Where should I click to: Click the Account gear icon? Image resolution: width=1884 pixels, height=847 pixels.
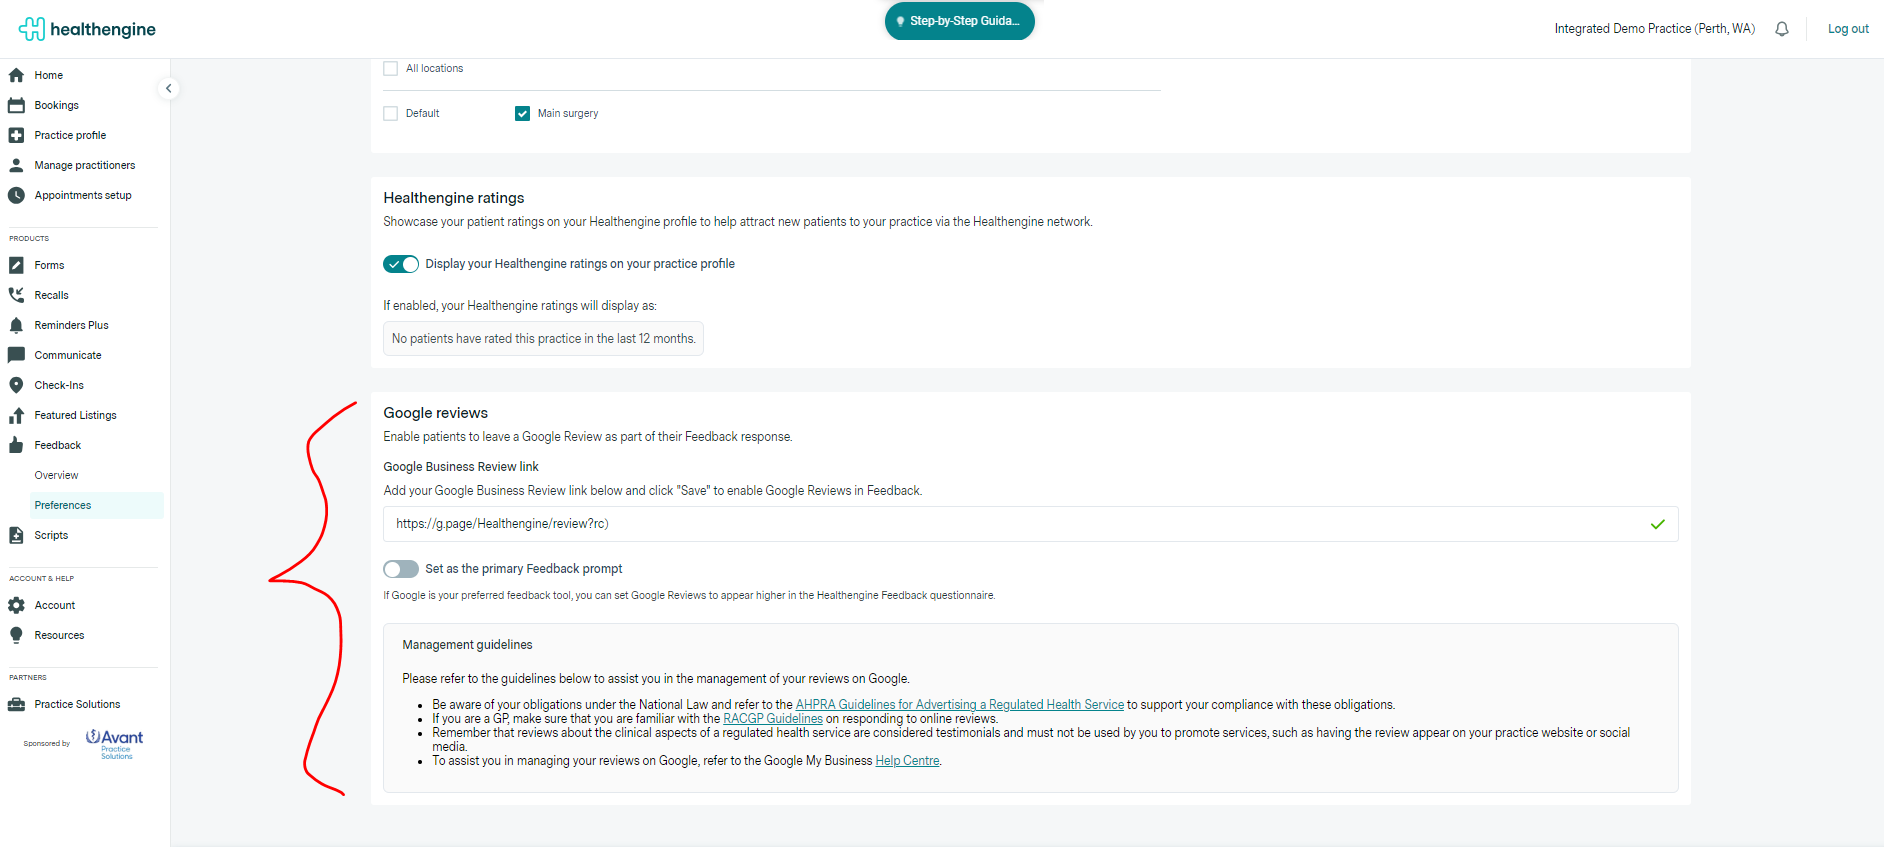point(16,605)
